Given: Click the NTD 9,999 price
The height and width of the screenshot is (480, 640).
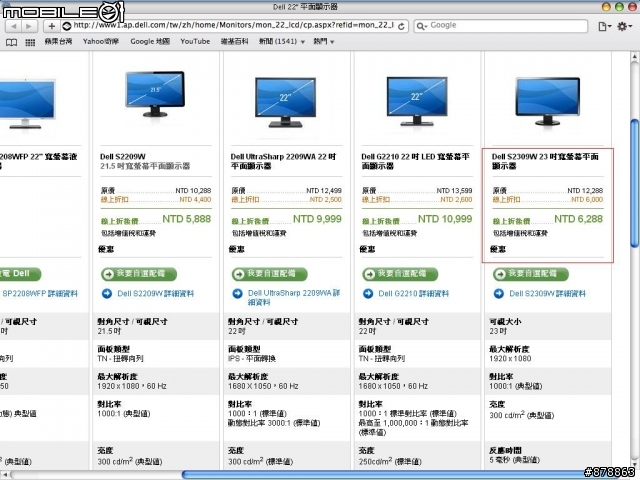Looking at the screenshot, I should tap(317, 219).
